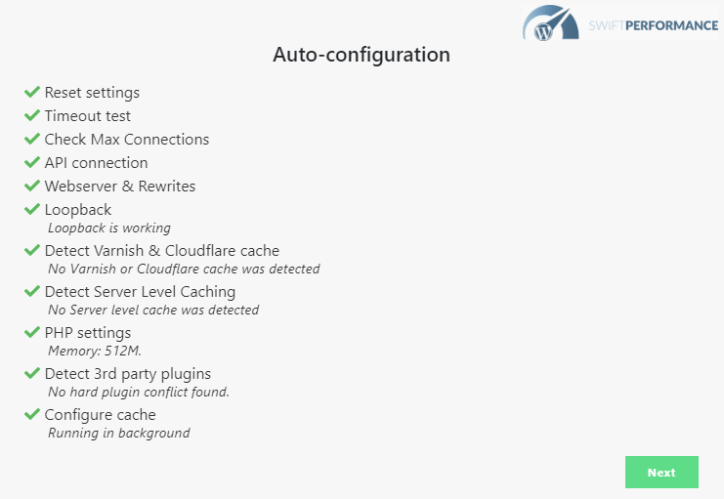Click the checkmark next to Detect Server Level Caching
This screenshot has width=724, height=499.
(32, 291)
